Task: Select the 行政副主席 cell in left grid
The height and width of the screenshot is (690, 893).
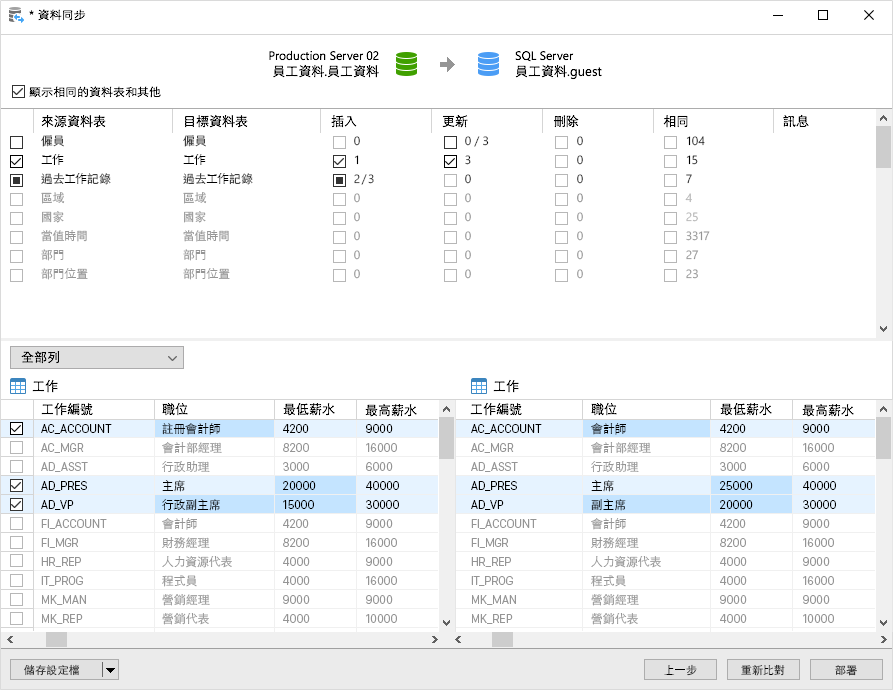Action: [214, 504]
